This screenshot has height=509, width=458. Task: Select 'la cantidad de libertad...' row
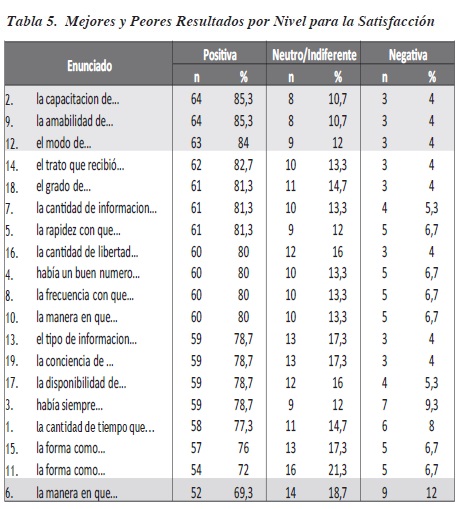(x=229, y=252)
